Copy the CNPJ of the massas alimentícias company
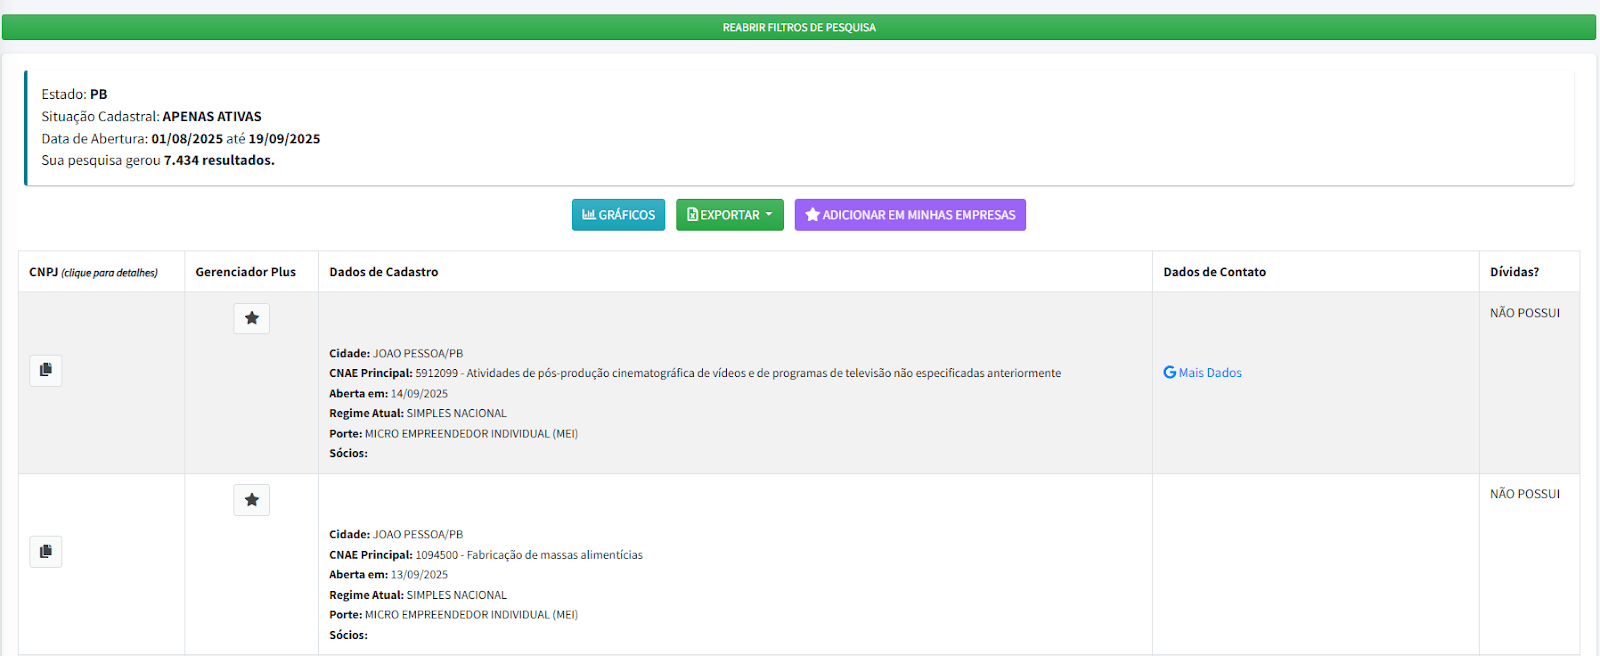The height and width of the screenshot is (656, 1600). pos(46,552)
